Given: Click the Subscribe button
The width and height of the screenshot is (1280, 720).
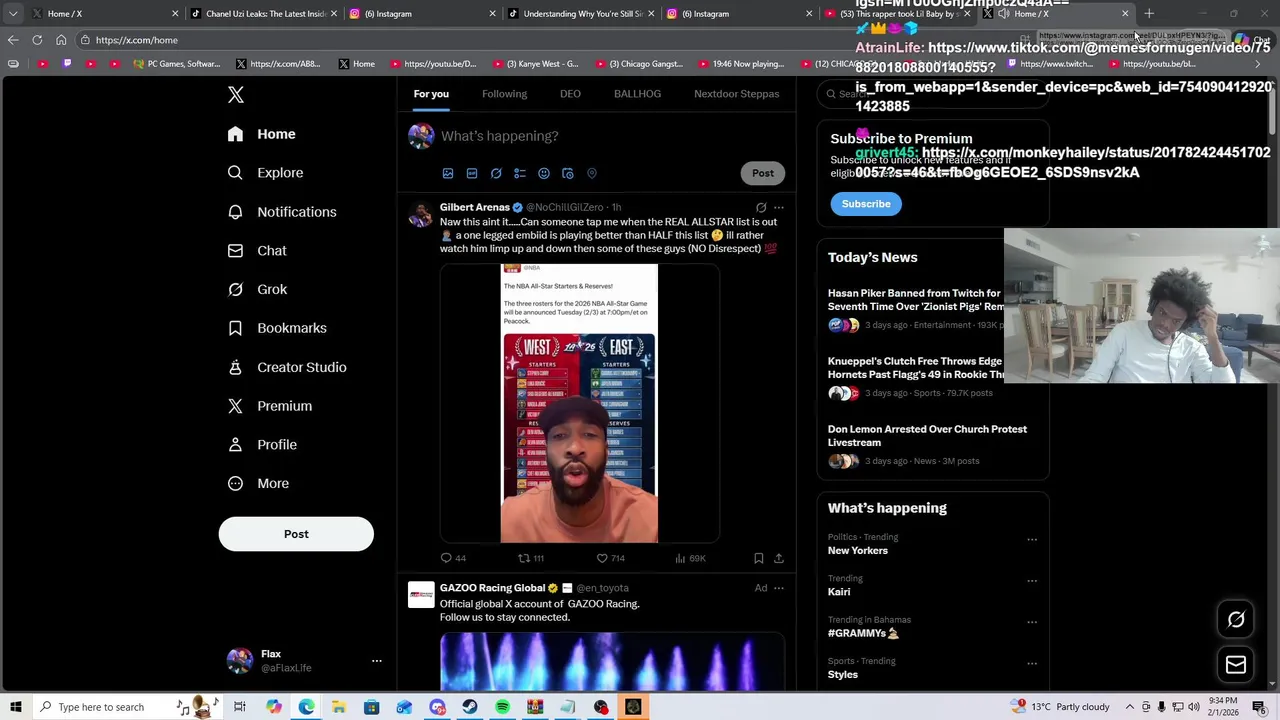Looking at the screenshot, I should 866,204.
